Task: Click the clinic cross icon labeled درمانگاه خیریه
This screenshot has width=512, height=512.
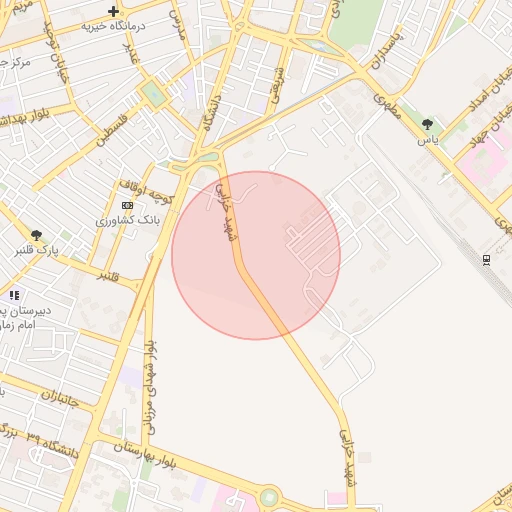Action: 113,12
